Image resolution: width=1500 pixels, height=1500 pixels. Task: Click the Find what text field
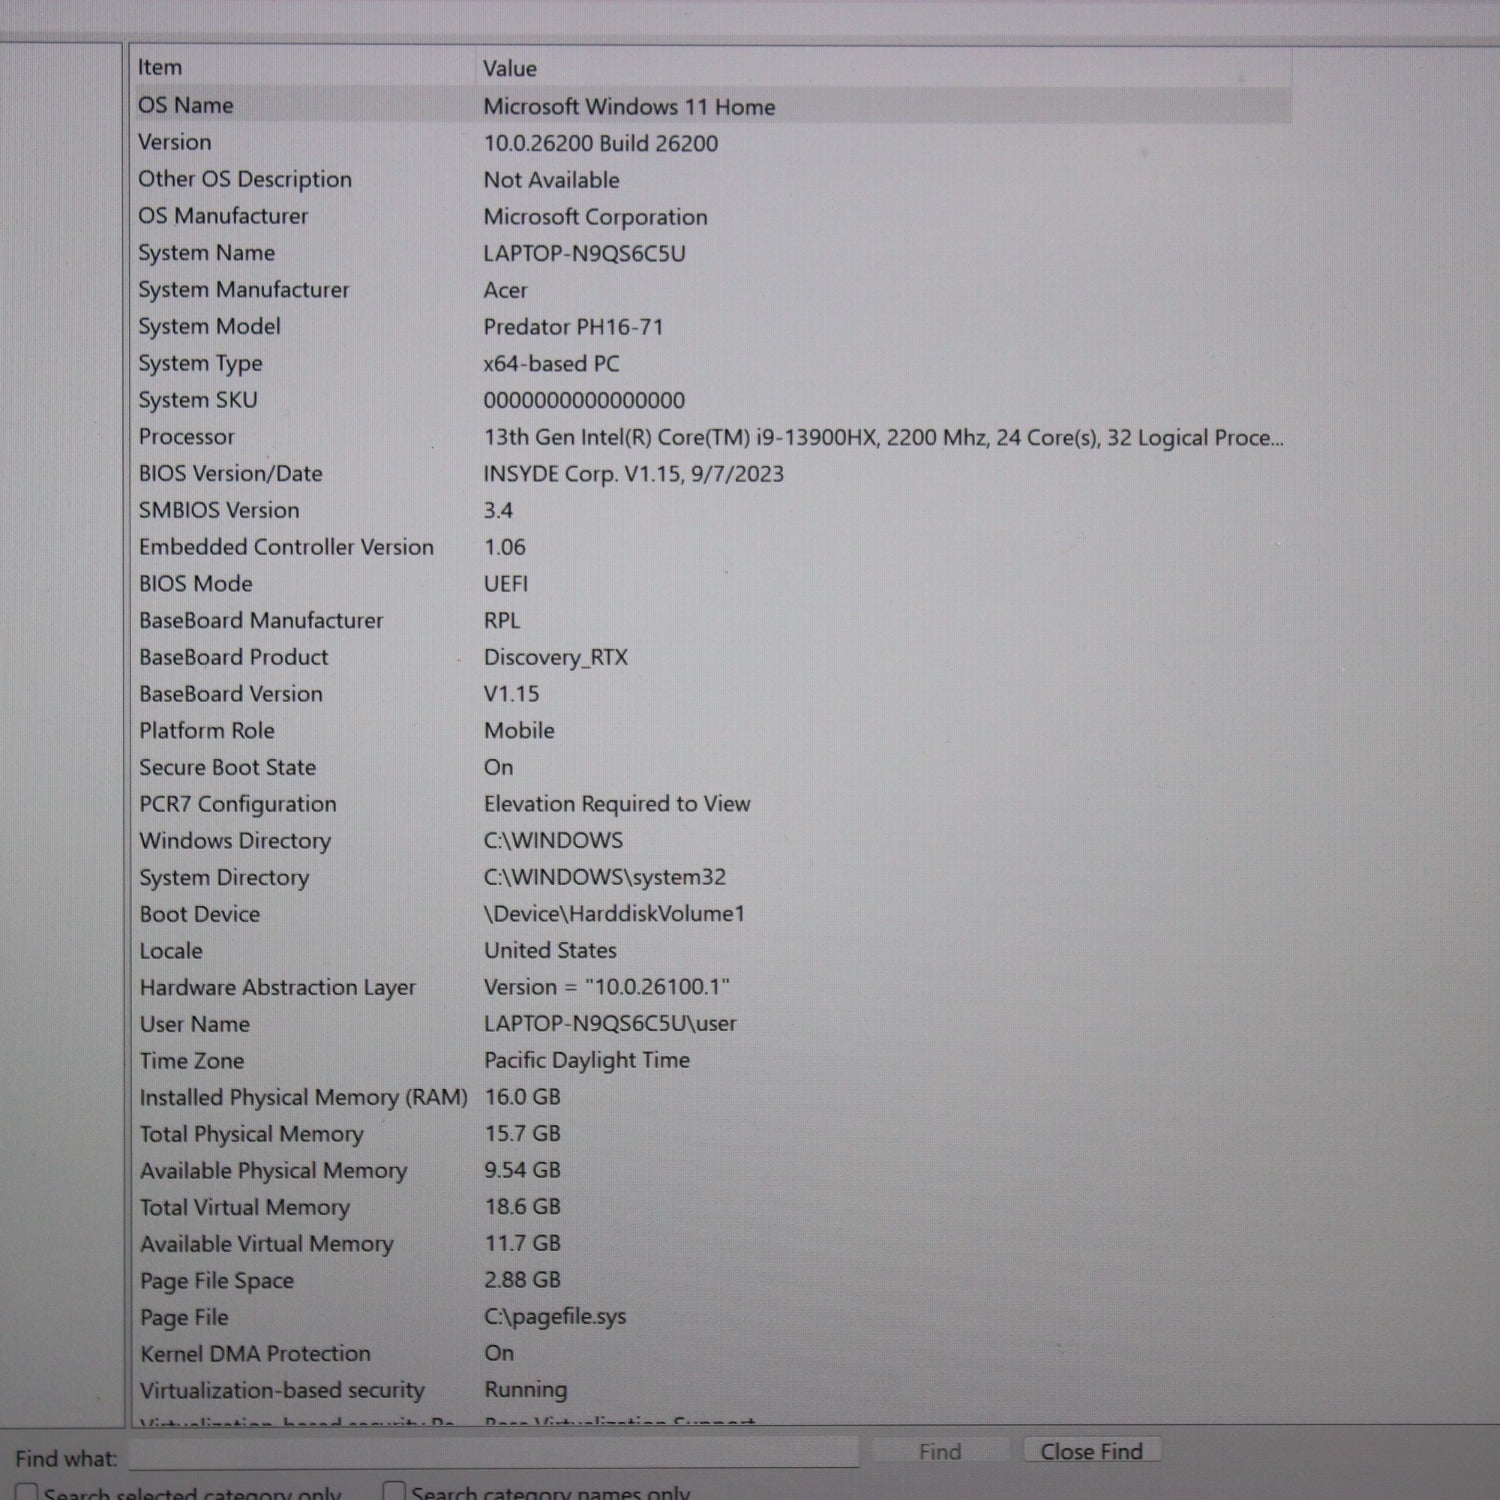tap(493, 1453)
